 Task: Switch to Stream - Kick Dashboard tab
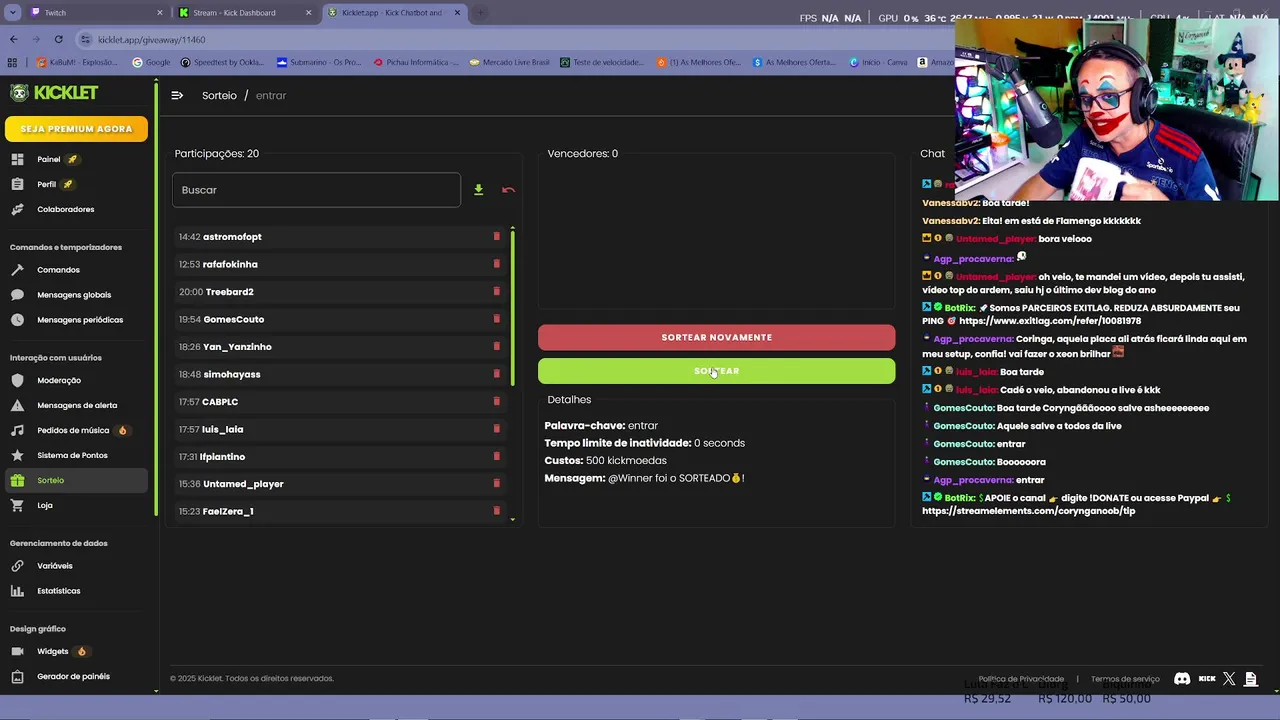click(243, 13)
